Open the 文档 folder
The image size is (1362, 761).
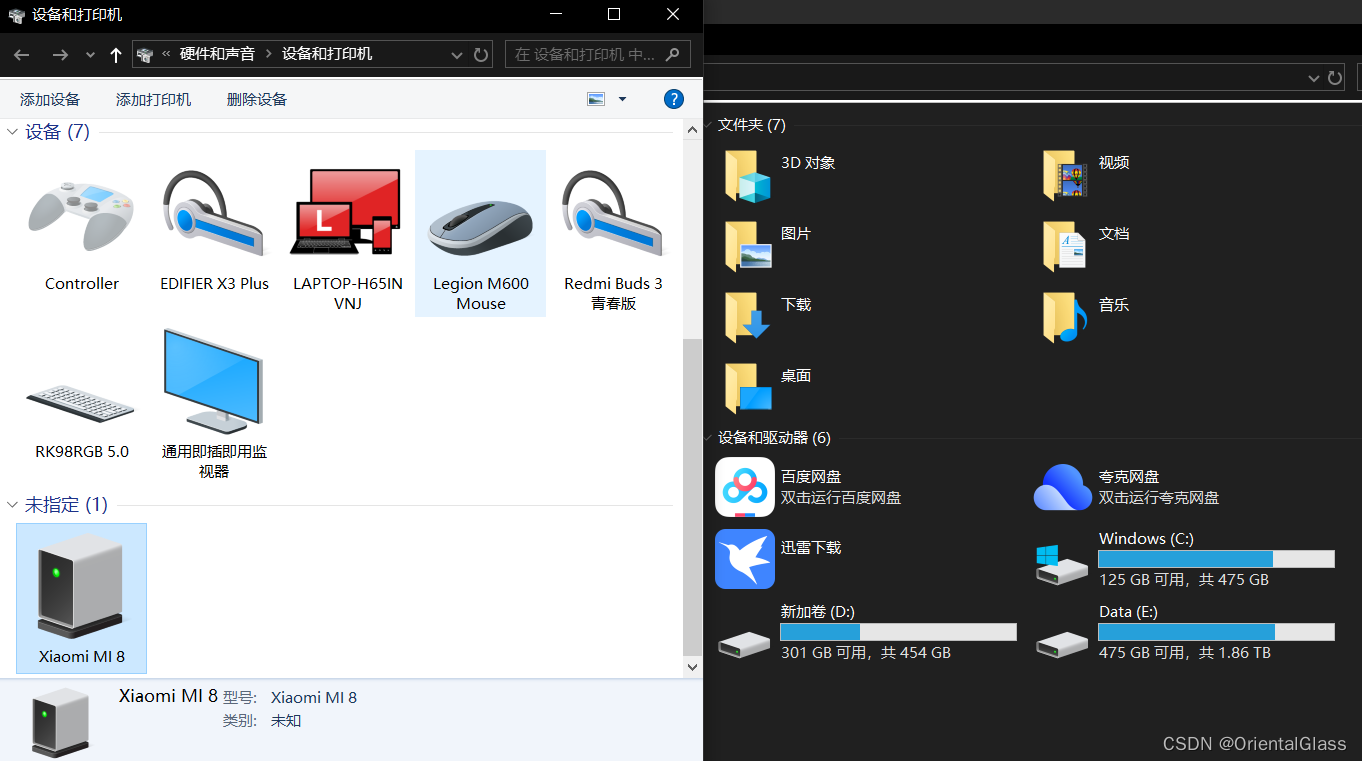(1065, 246)
